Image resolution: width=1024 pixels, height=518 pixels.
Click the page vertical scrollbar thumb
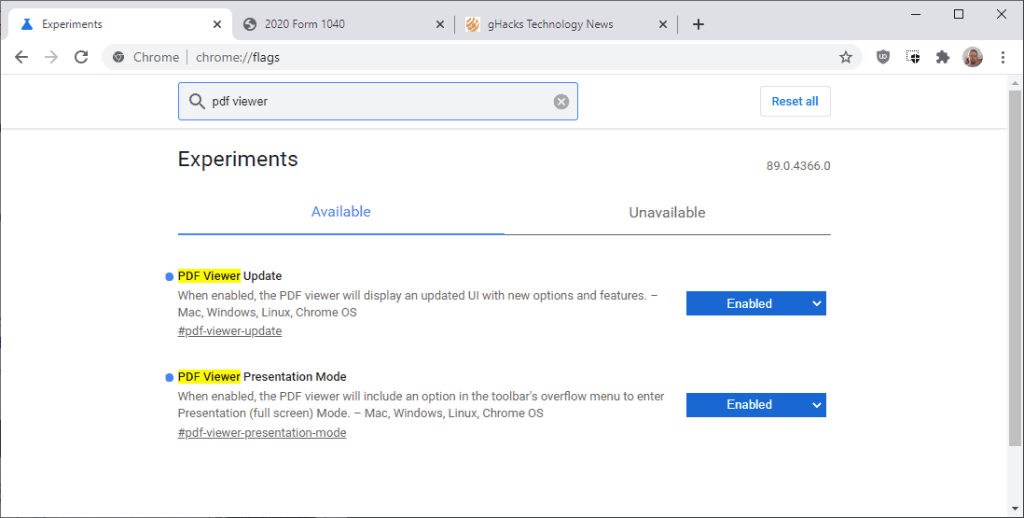click(1015, 268)
